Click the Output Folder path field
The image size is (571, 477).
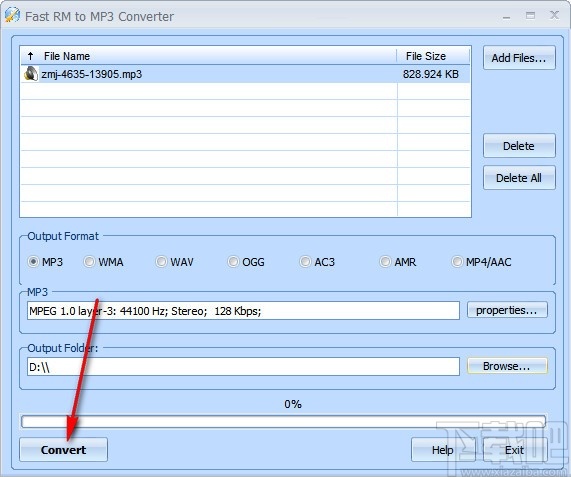[243, 366]
